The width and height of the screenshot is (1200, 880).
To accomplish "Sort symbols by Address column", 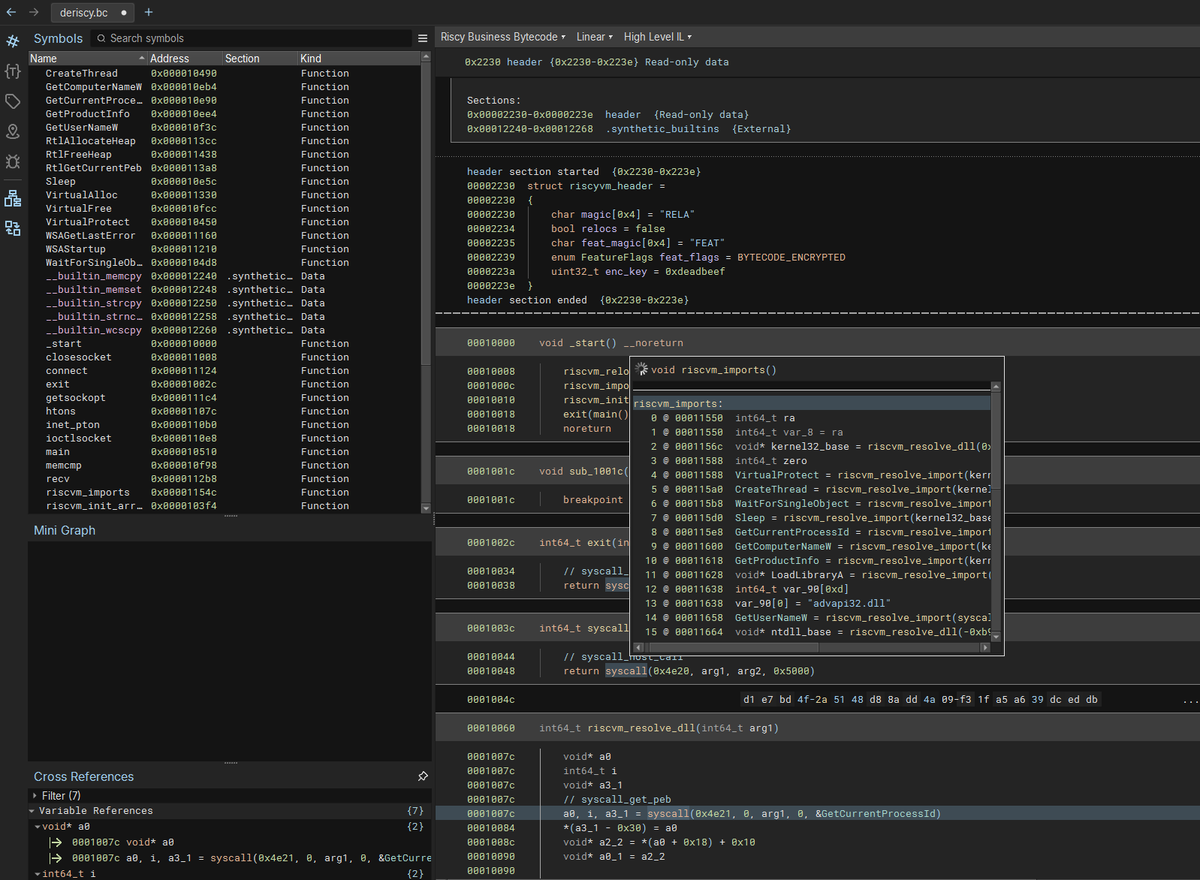I will [x=184, y=59].
